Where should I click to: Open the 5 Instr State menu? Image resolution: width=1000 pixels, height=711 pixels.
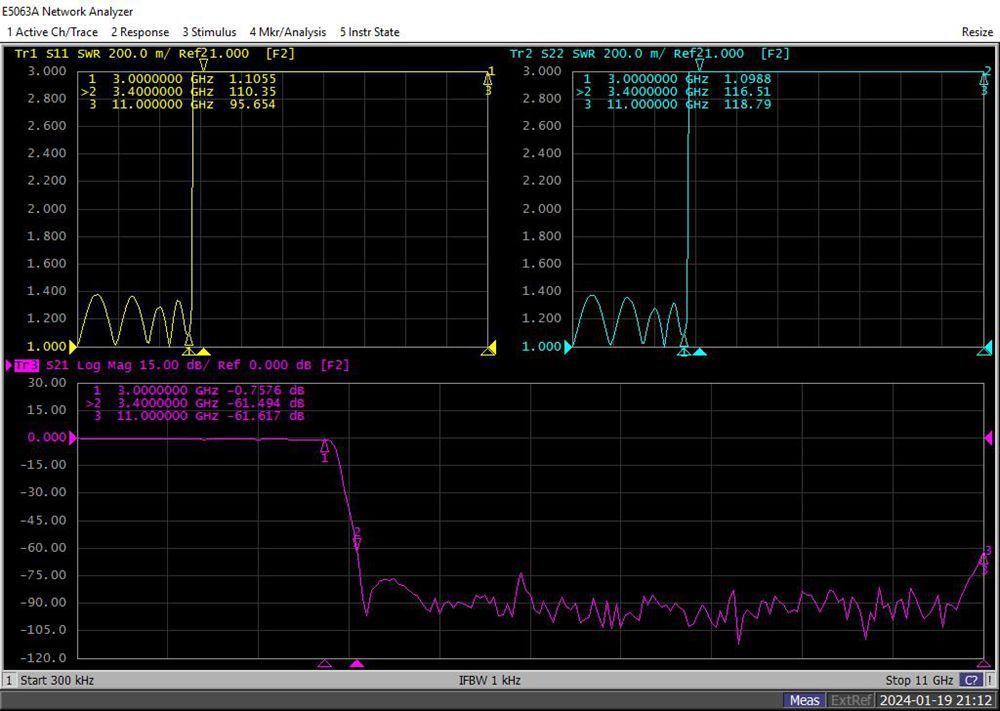click(x=369, y=32)
